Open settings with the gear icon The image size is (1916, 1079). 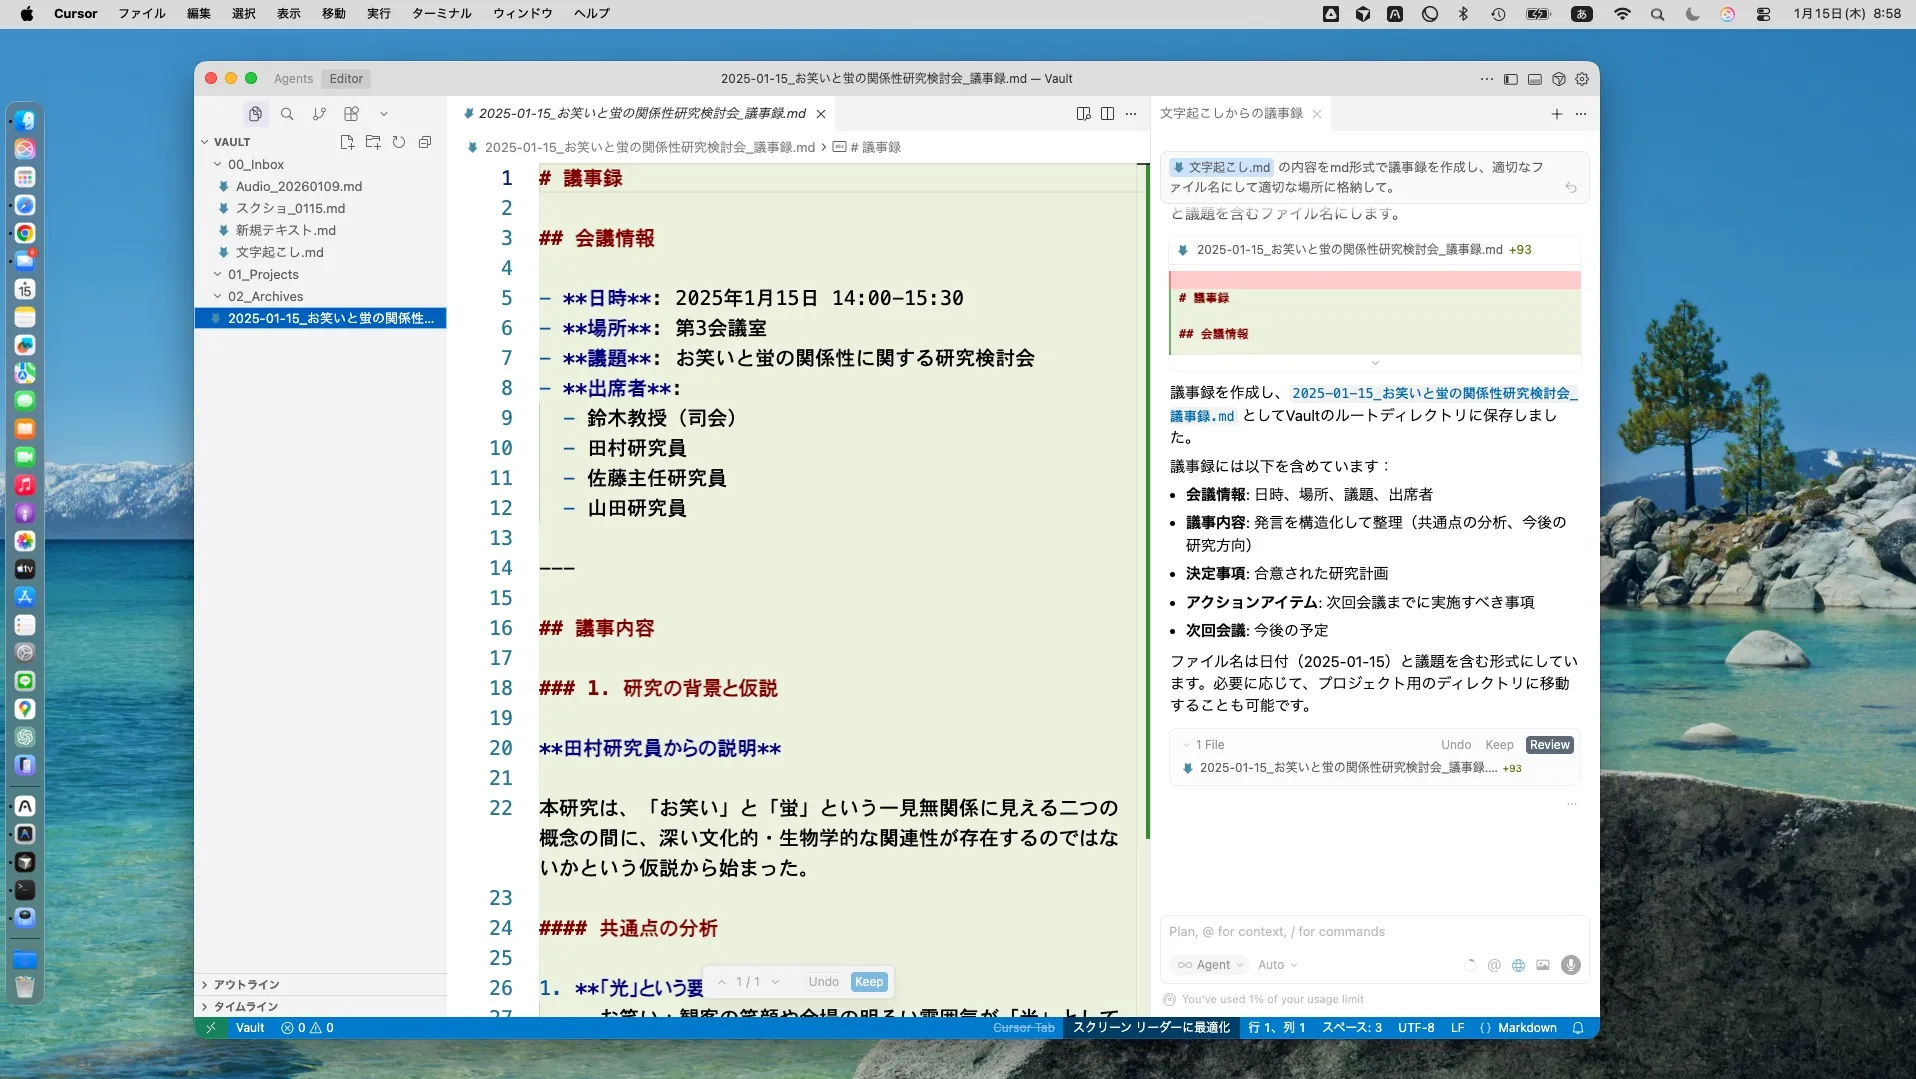tap(1582, 80)
